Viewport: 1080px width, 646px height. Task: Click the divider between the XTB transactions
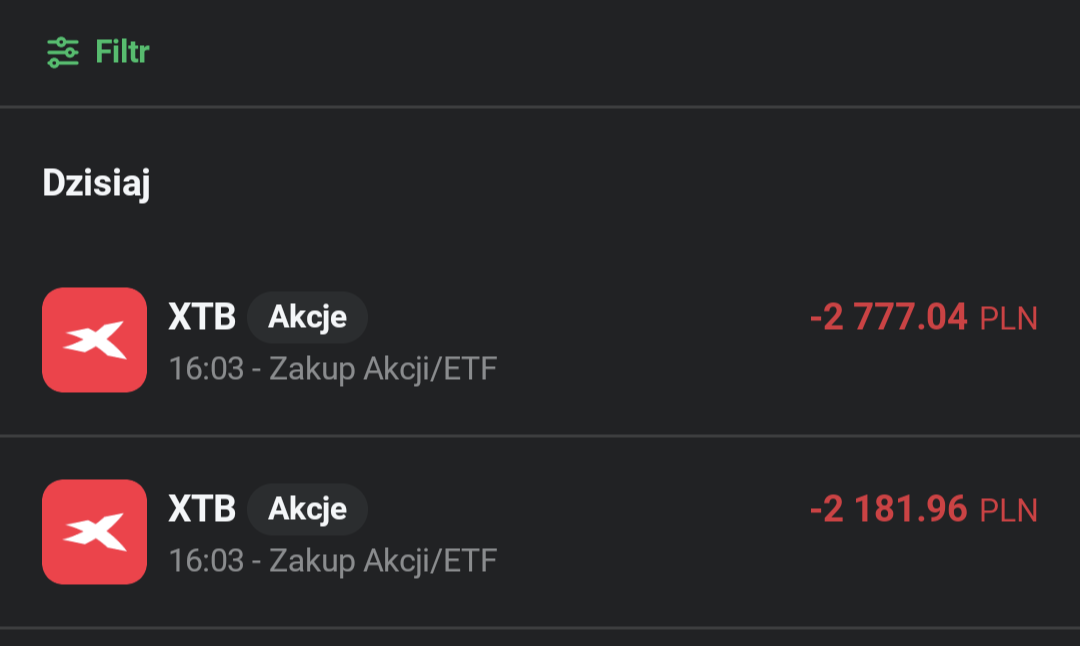[540, 436]
